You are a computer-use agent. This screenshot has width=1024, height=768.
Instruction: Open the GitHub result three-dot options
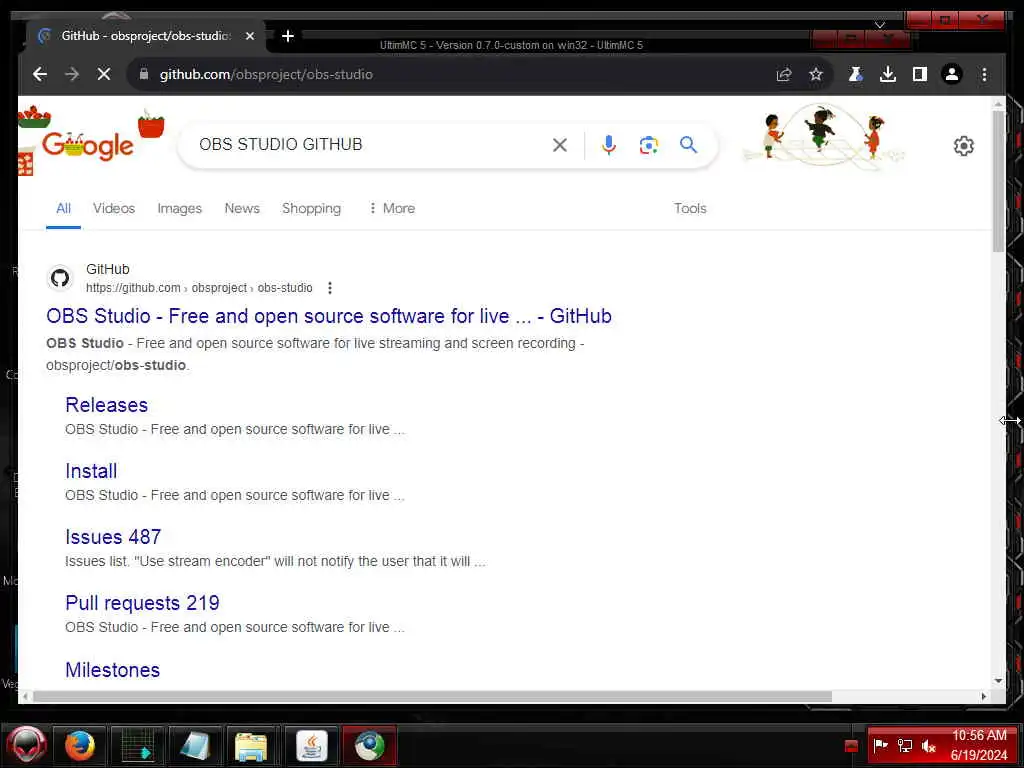[330, 288]
